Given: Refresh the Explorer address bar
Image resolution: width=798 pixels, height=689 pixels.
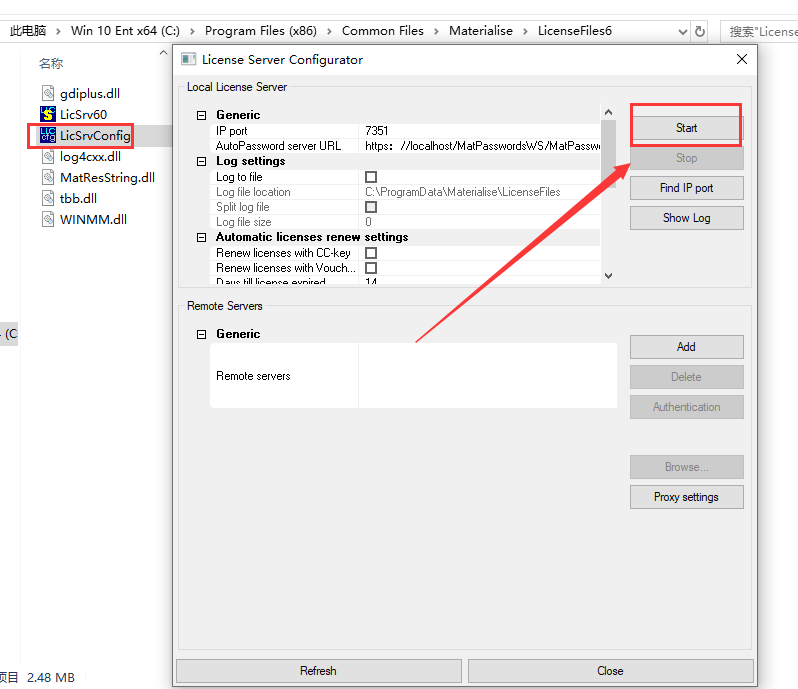Looking at the screenshot, I should pyautogui.click(x=700, y=31).
